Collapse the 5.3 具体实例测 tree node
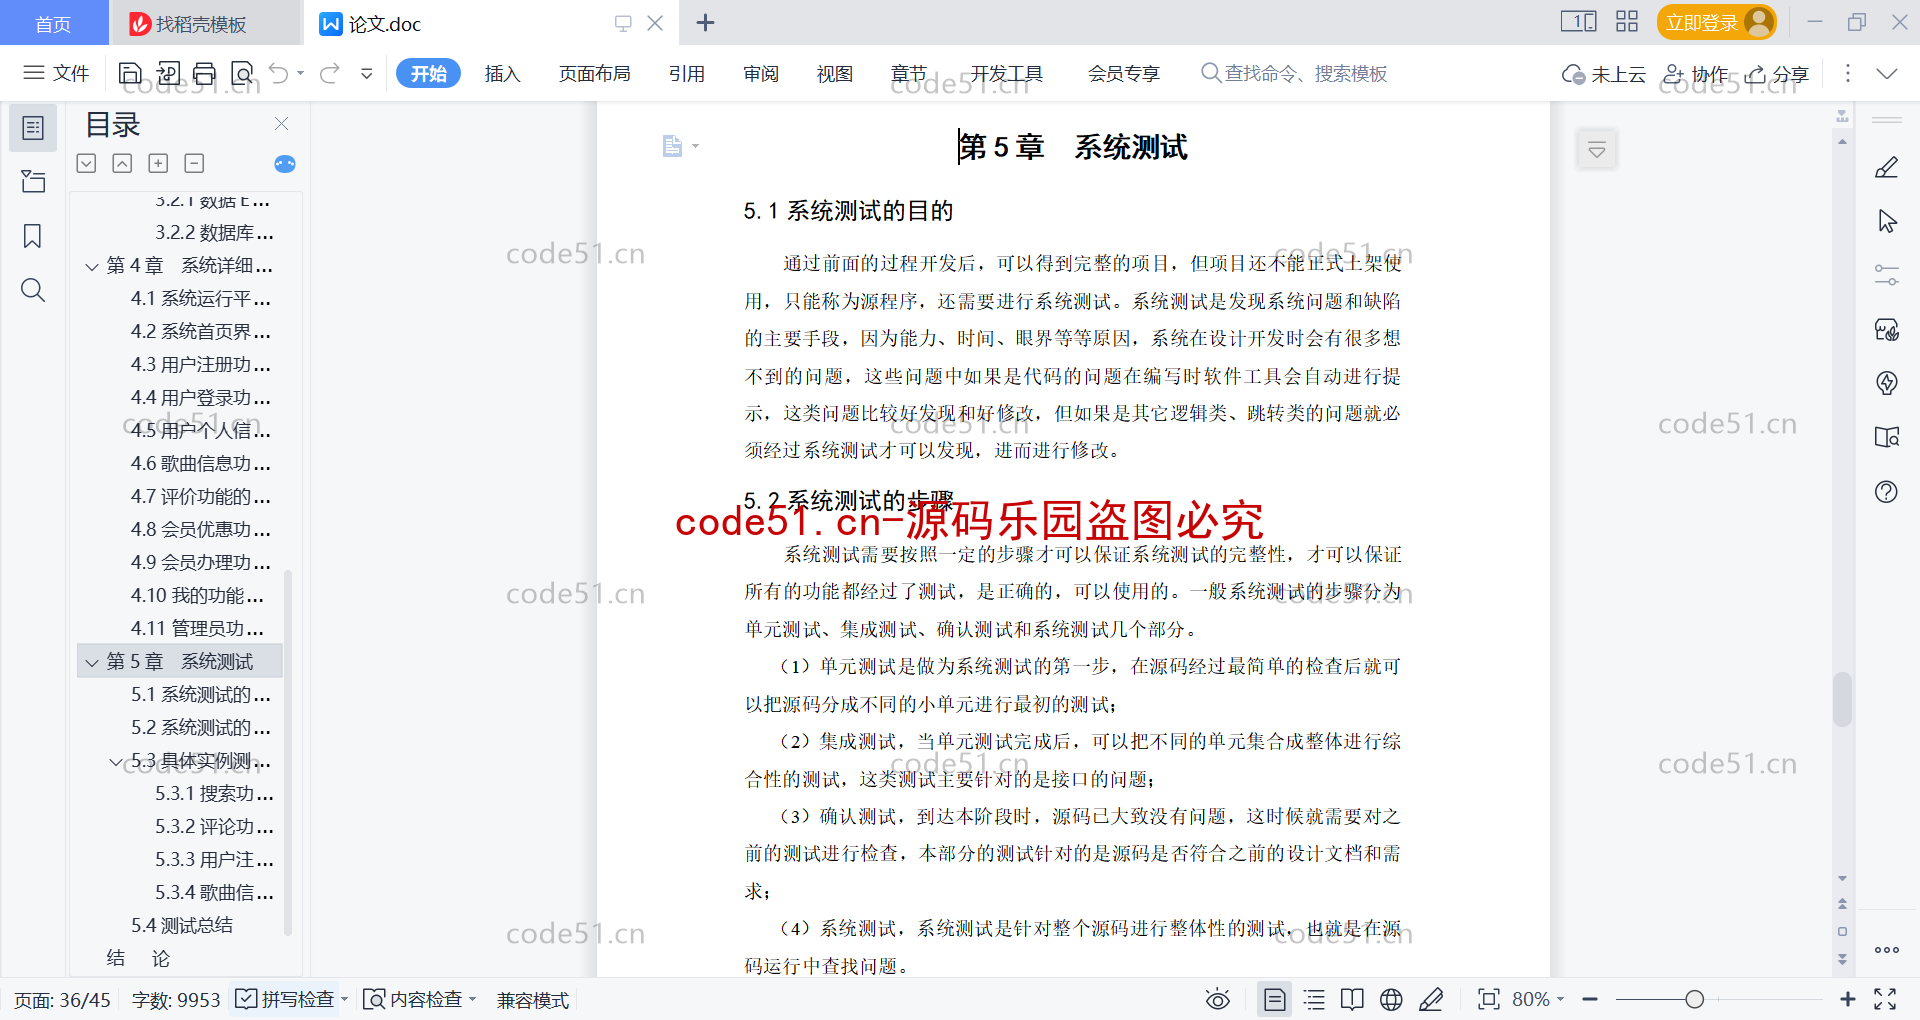This screenshot has height=1020, width=1920. [x=116, y=762]
